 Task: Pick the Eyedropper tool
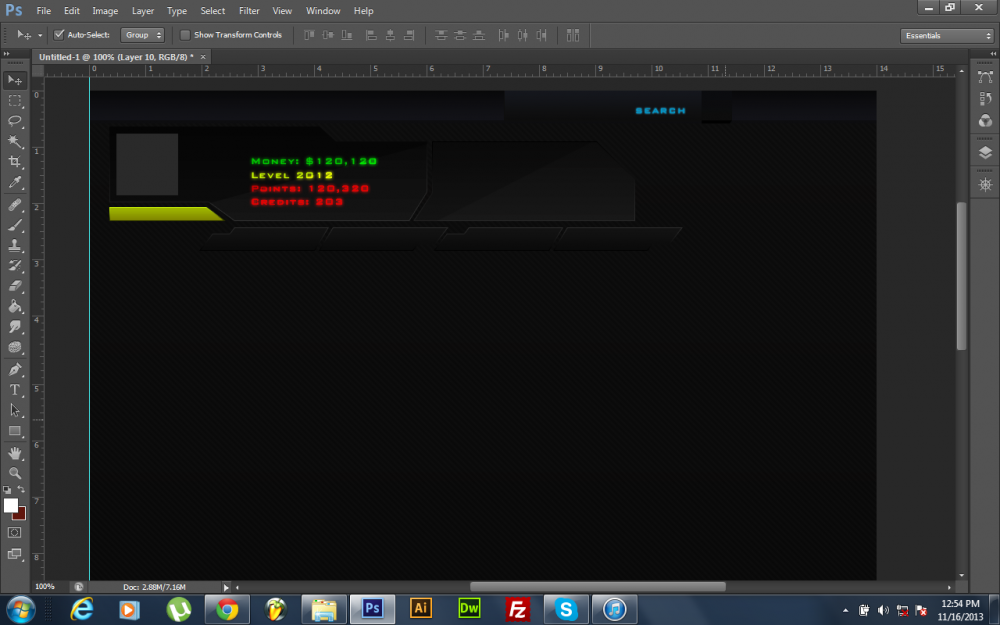pos(15,183)
